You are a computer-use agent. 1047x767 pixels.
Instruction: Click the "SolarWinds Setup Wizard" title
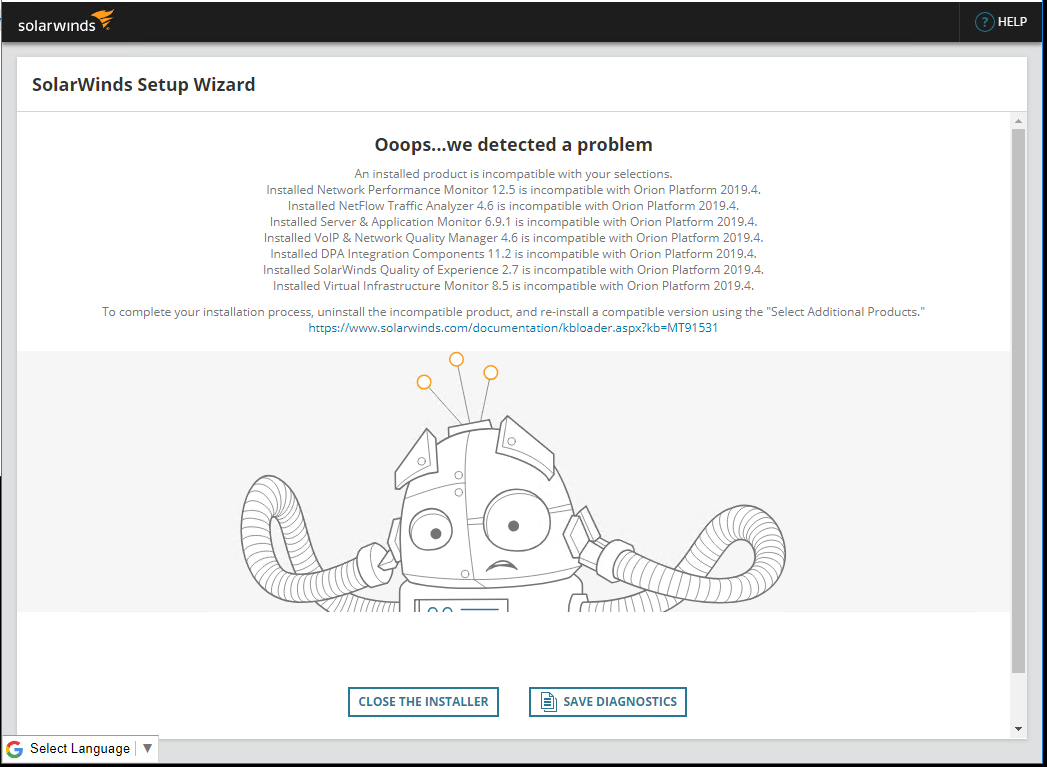144,85
